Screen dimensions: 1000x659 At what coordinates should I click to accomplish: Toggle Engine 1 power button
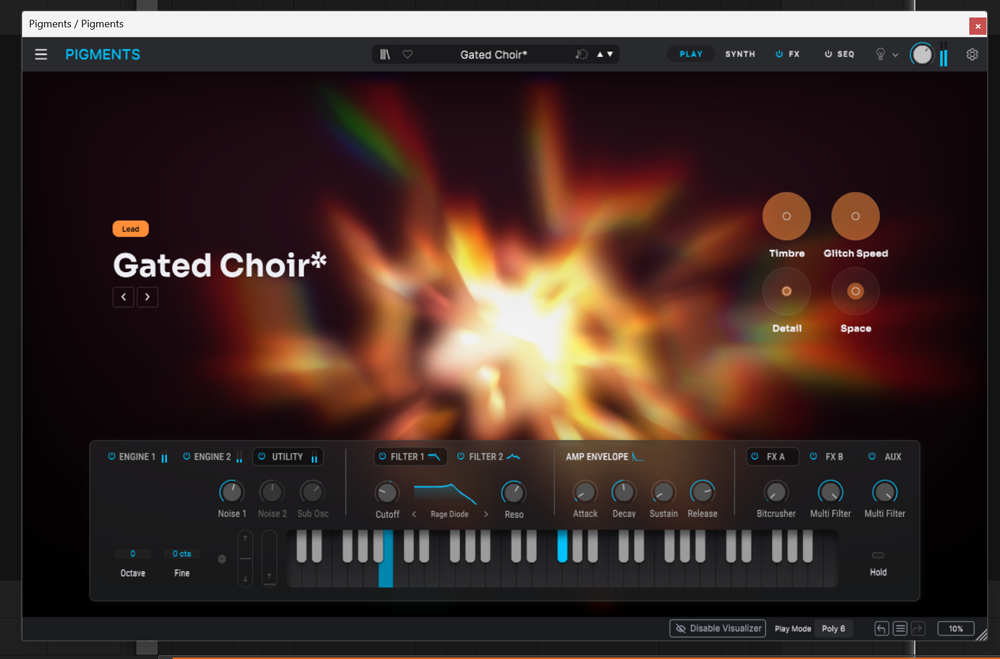pos(112,457)
